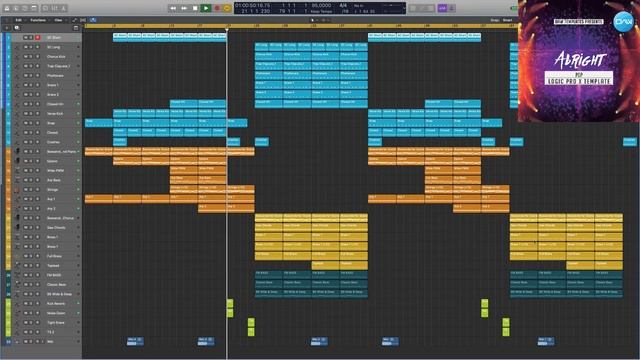640x360 pixels.
Task: Click the Kick Rewind green color strip
Action: tap(8, 304)
